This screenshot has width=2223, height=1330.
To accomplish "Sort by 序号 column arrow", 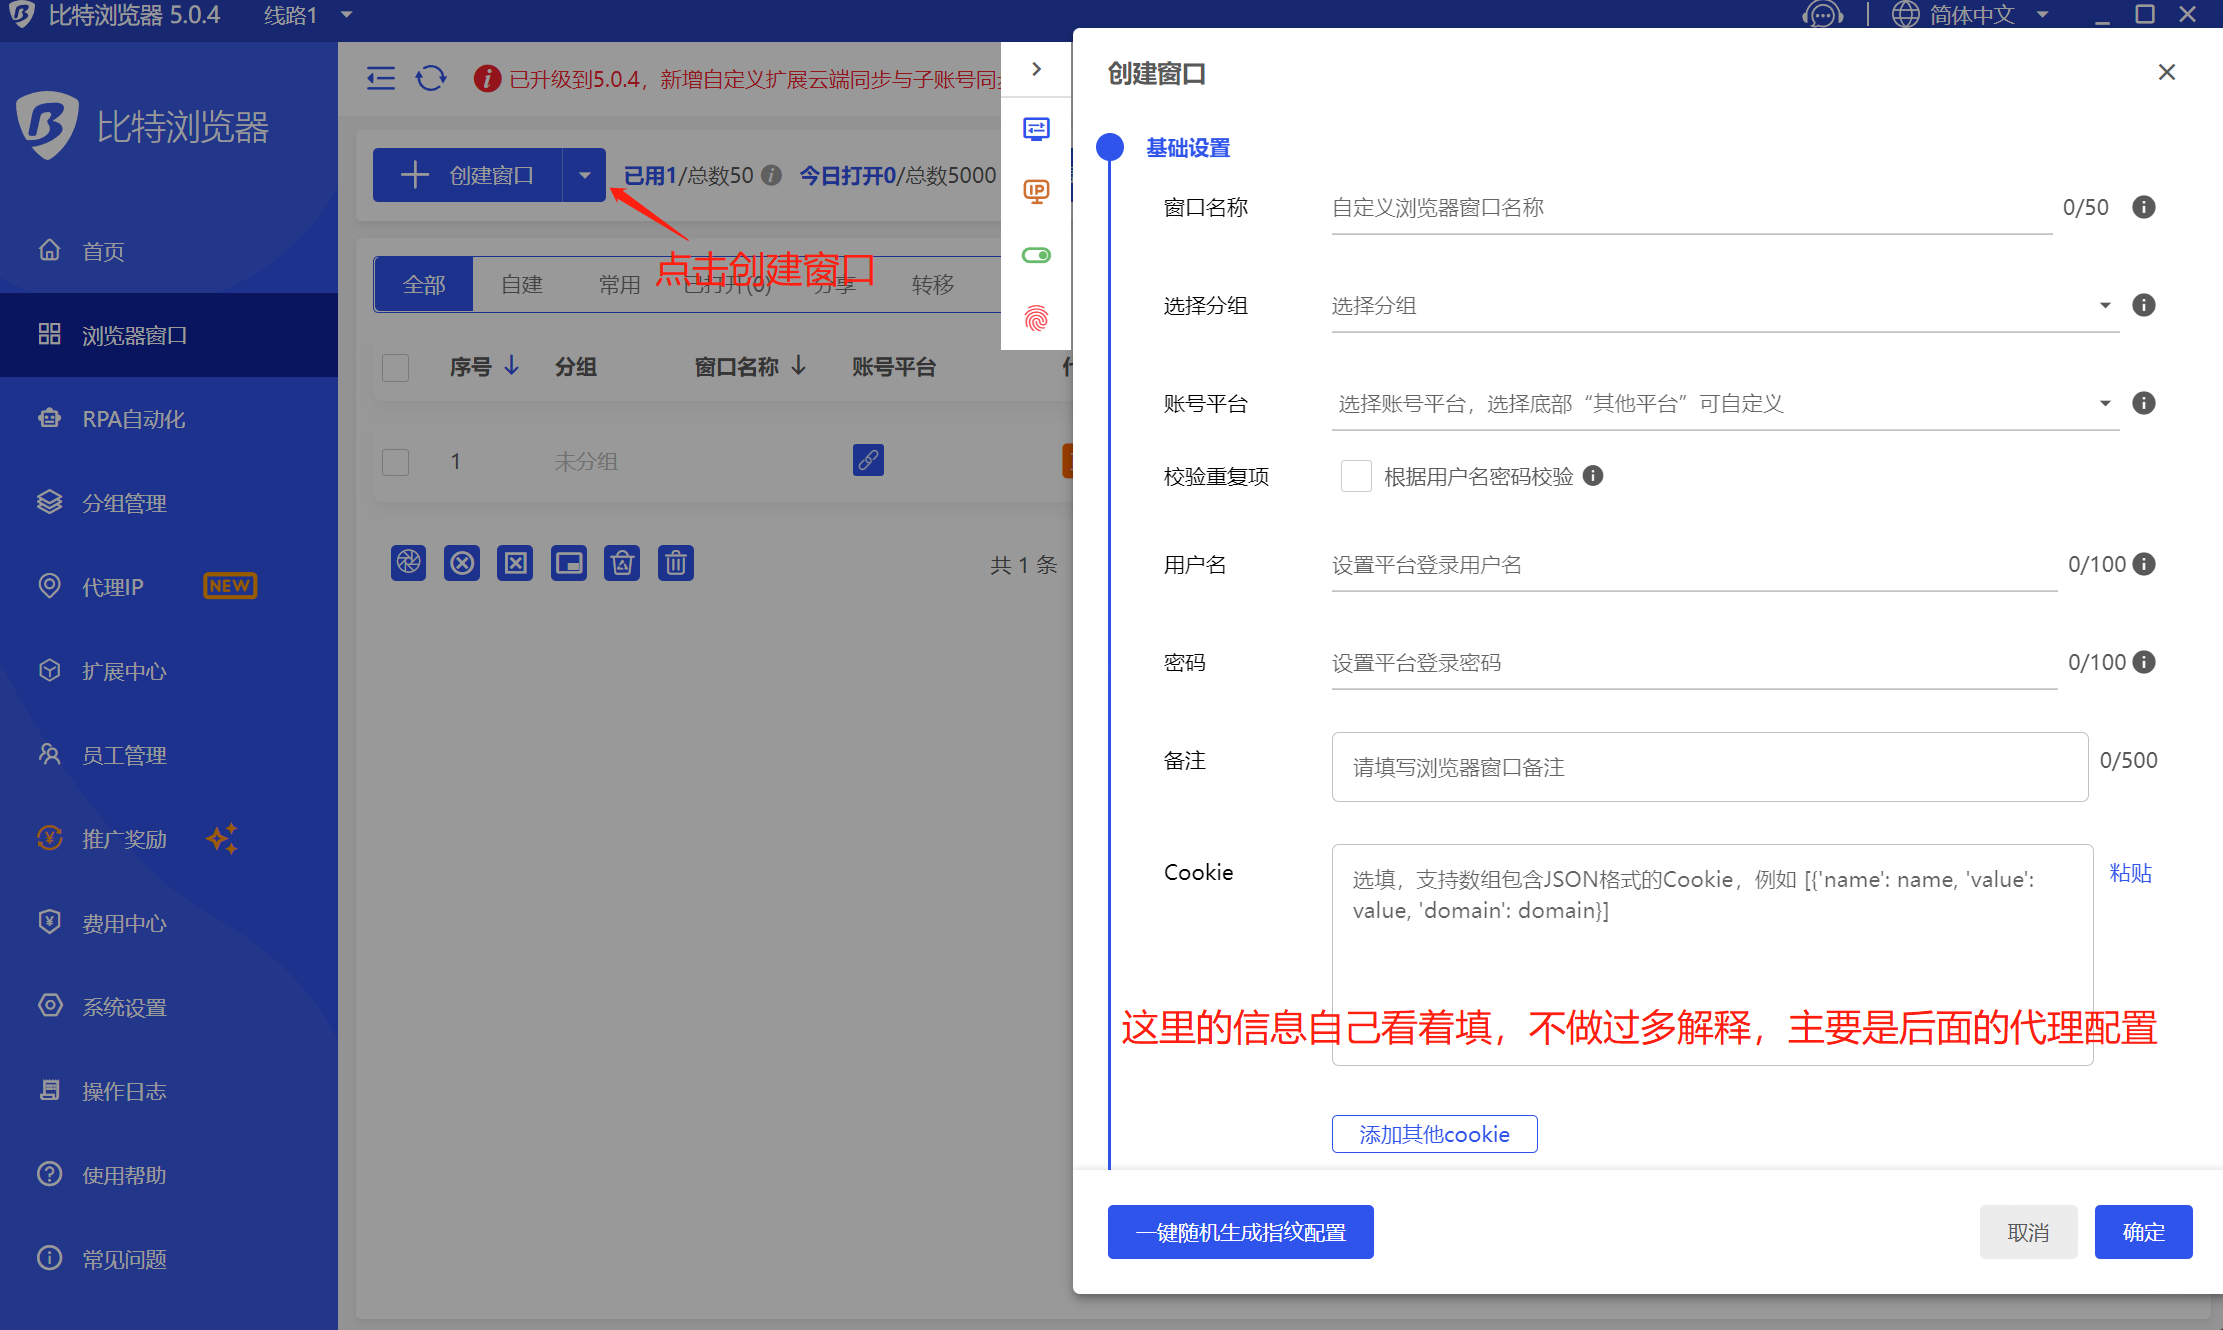I will point(512,365).
